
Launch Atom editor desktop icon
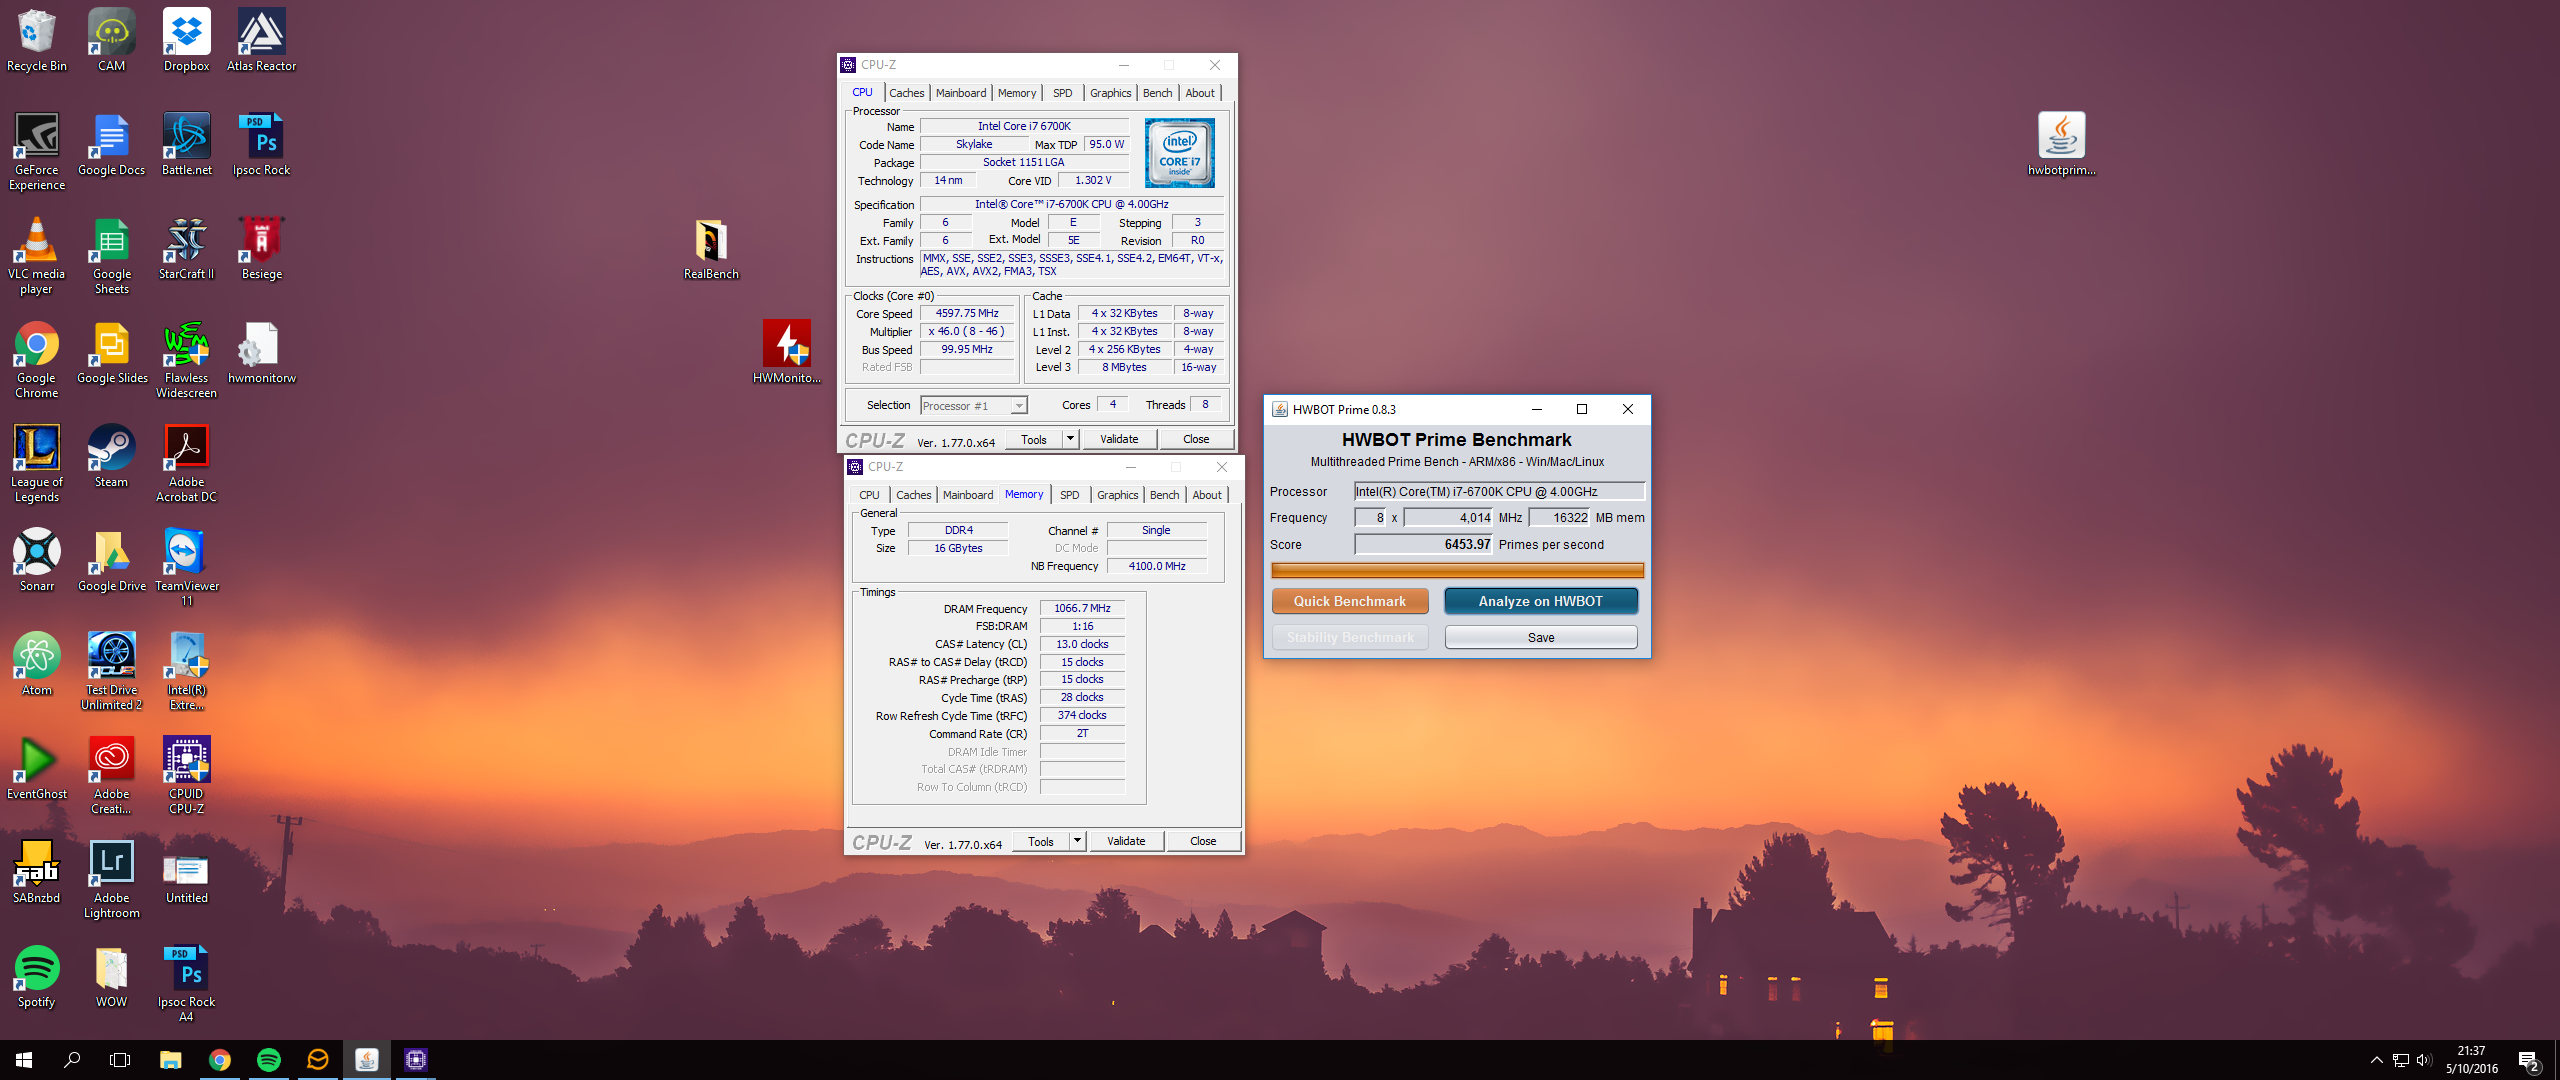[x=37, y=664]
